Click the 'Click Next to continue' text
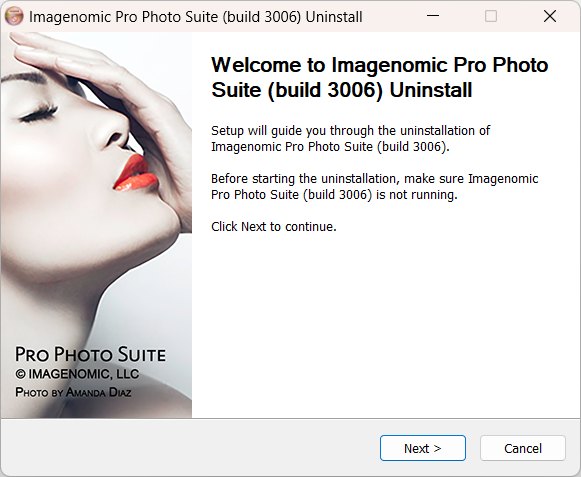The height and width of the screenshot is (477, 581). pyautogui.click(x=274, y=226)
